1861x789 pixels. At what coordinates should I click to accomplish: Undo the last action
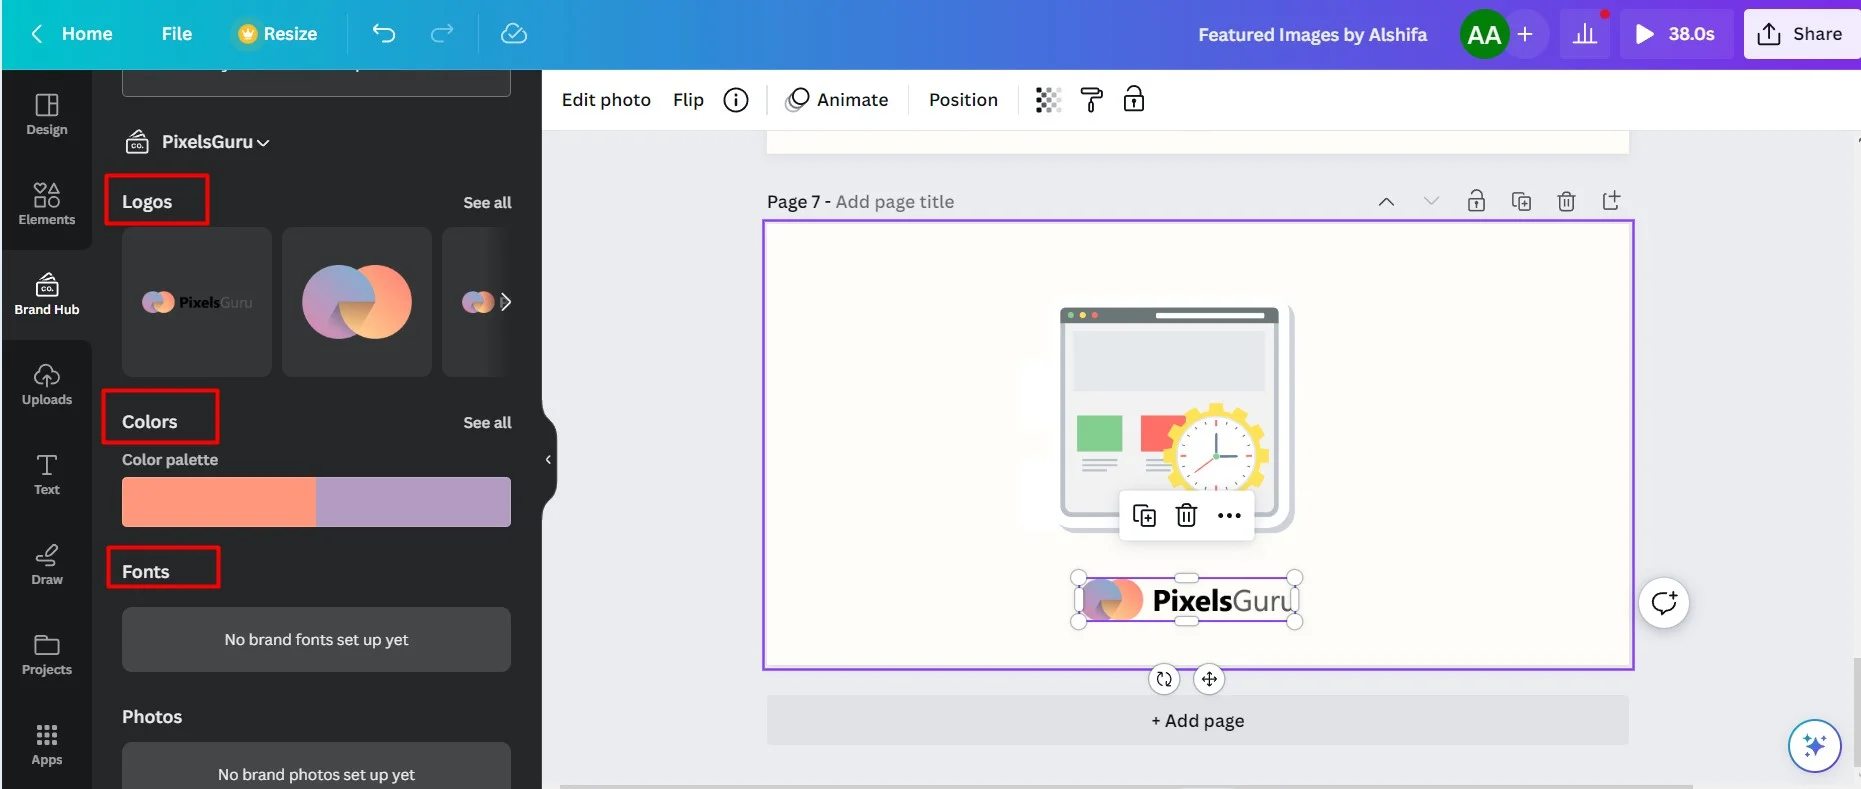[x=384, y=34]
